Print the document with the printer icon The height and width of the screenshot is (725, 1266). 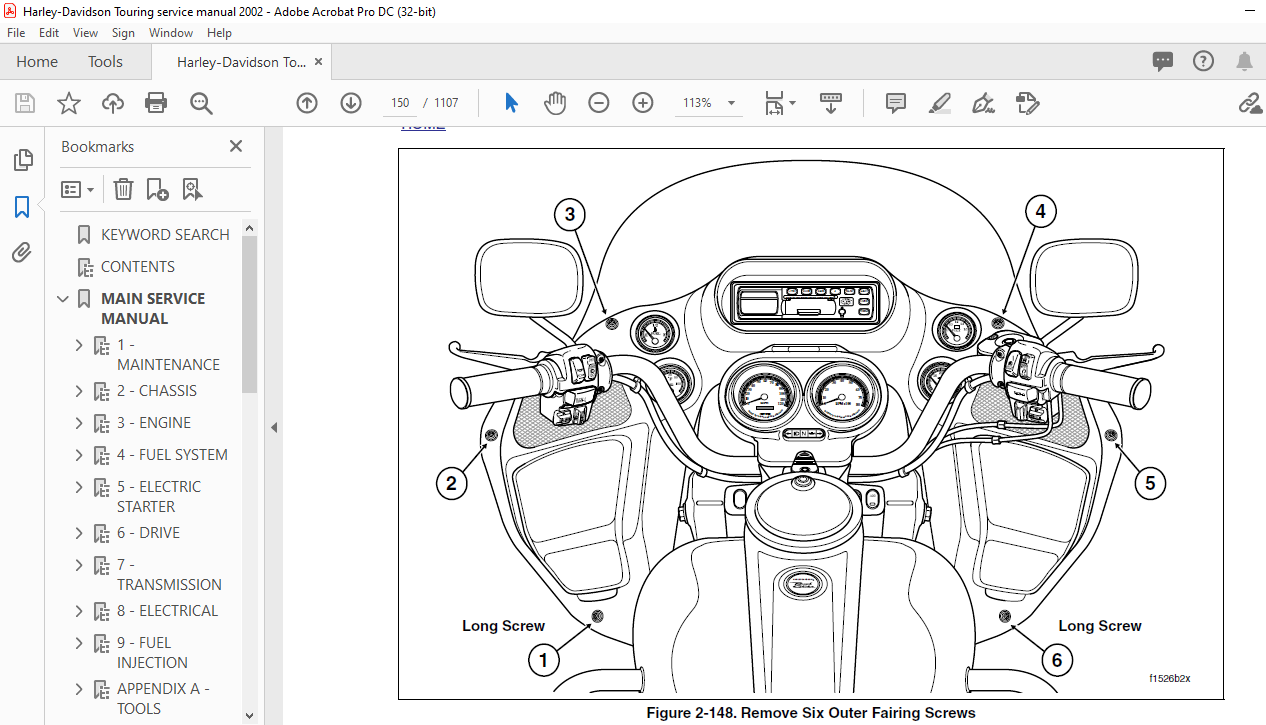[156, 103]
